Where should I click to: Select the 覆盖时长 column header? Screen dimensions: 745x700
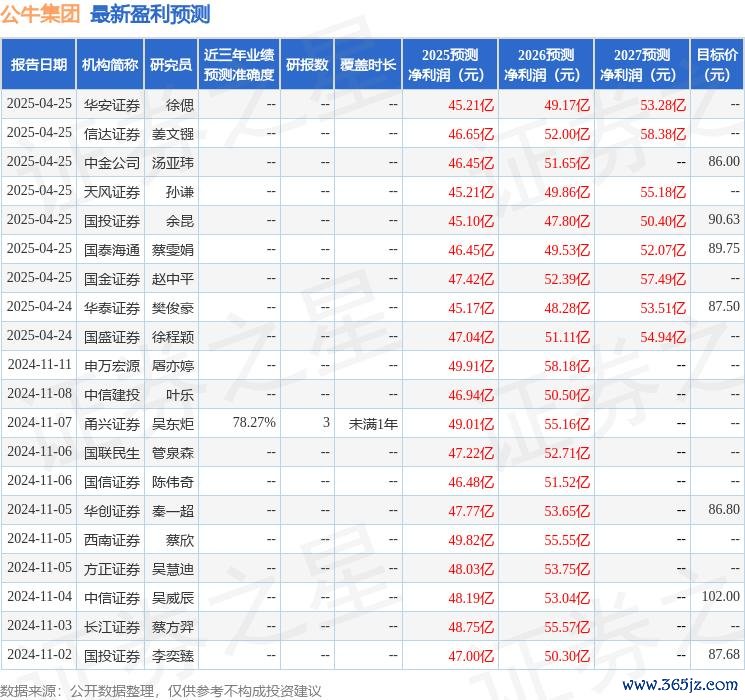(x=368, y=65)
